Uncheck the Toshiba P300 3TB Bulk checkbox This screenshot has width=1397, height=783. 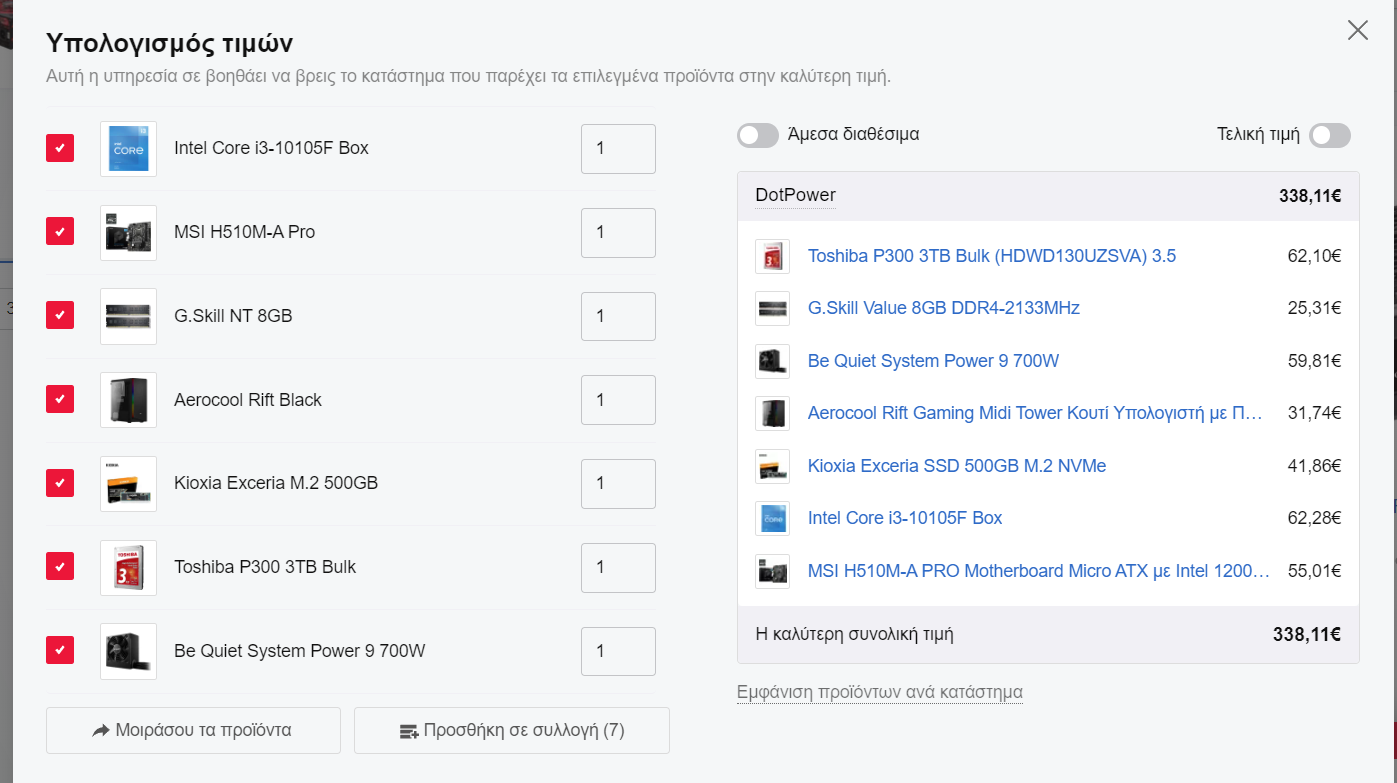tap(60, 566)
